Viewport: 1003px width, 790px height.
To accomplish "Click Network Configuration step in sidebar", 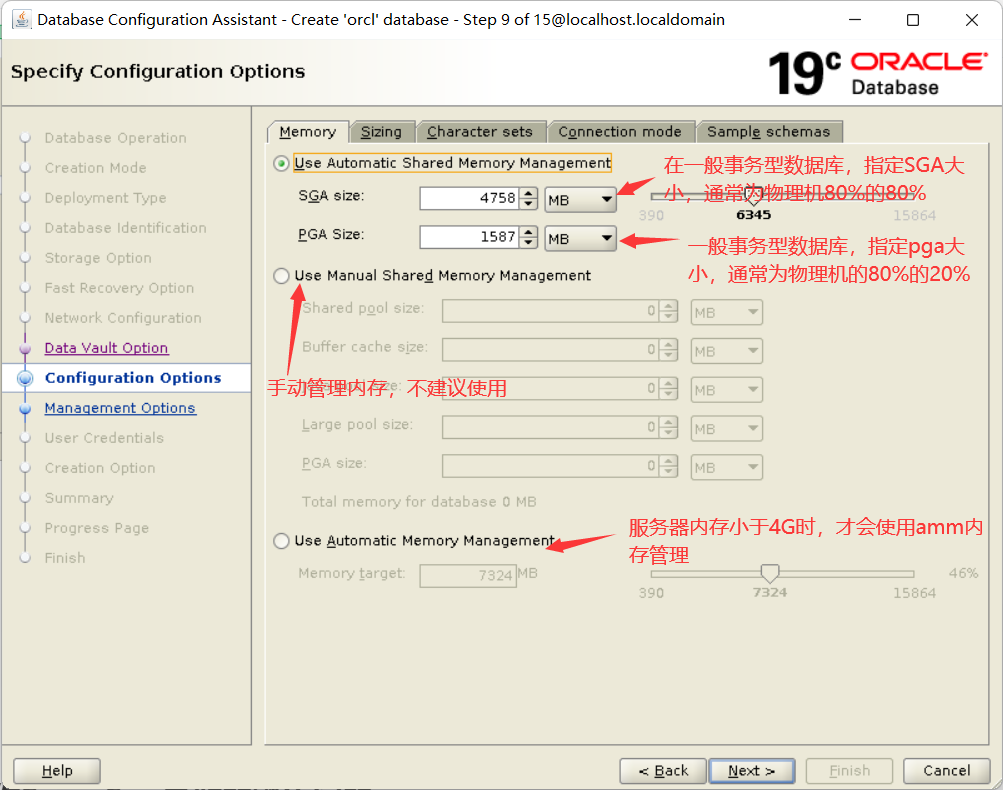I will coord(123,319).
